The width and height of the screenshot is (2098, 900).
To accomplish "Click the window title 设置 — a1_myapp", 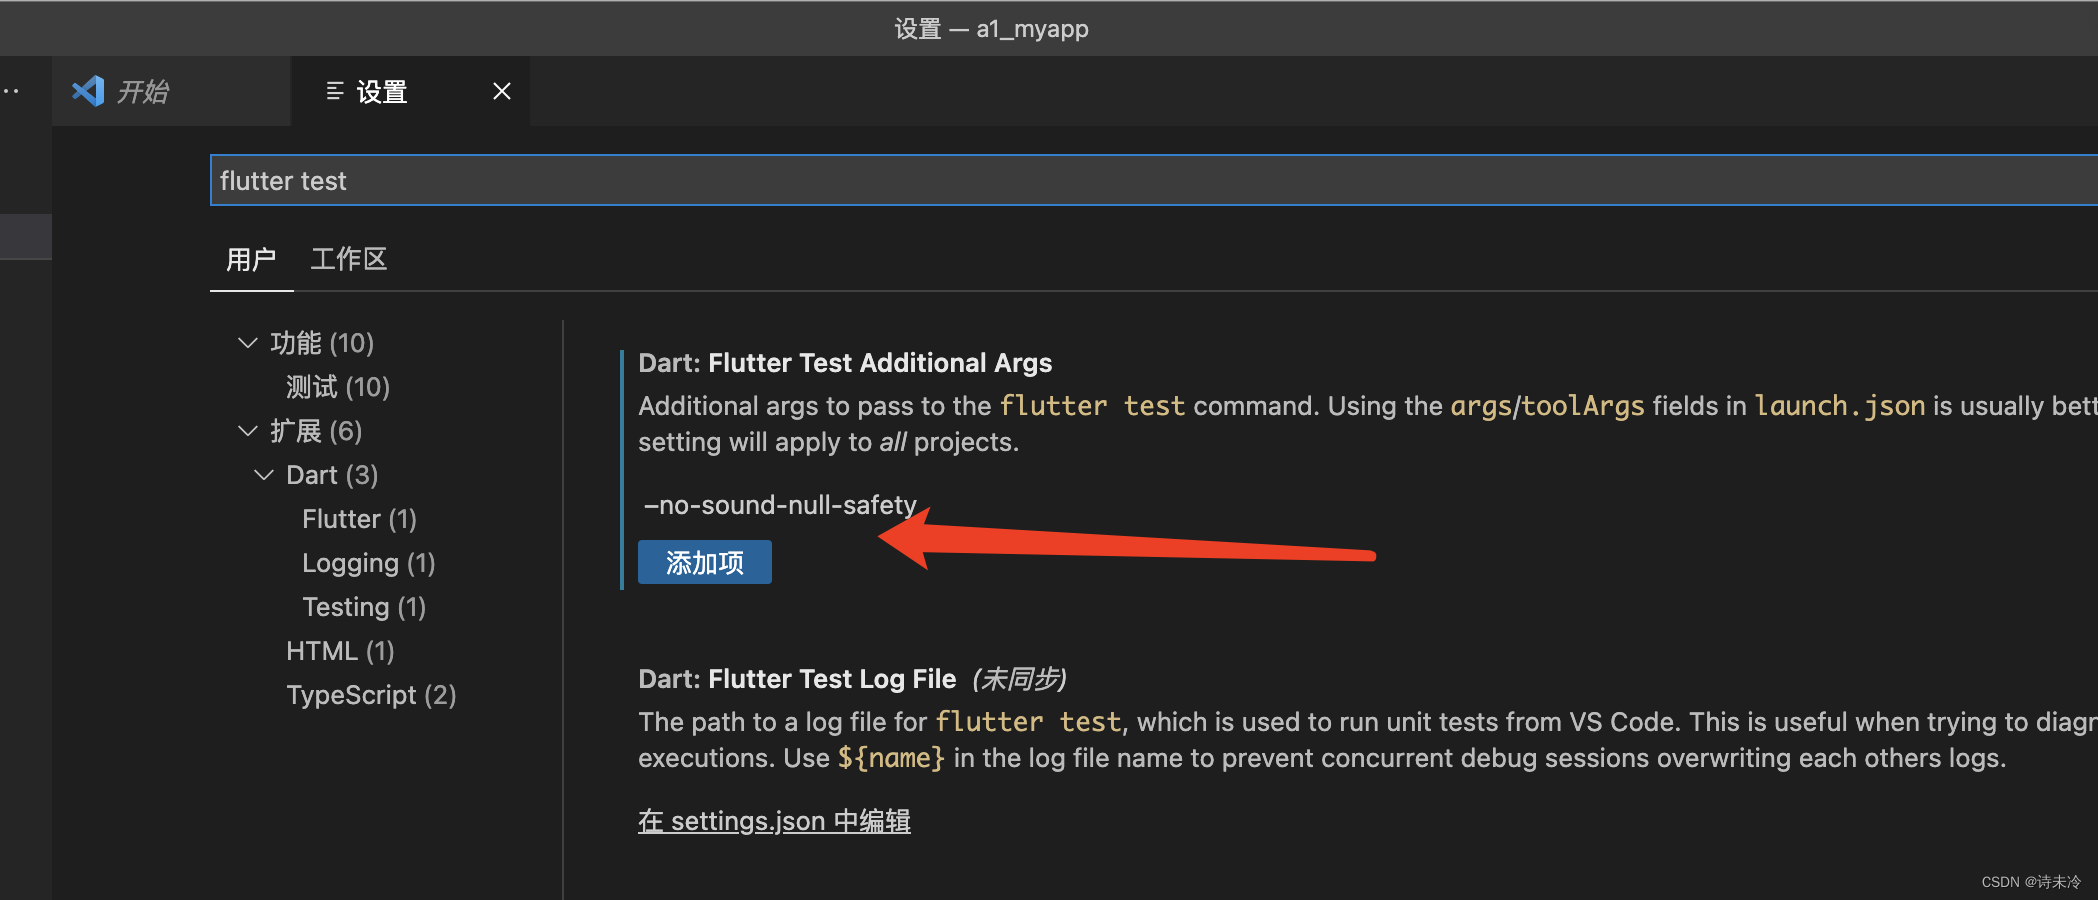I will tap(991, 29).
